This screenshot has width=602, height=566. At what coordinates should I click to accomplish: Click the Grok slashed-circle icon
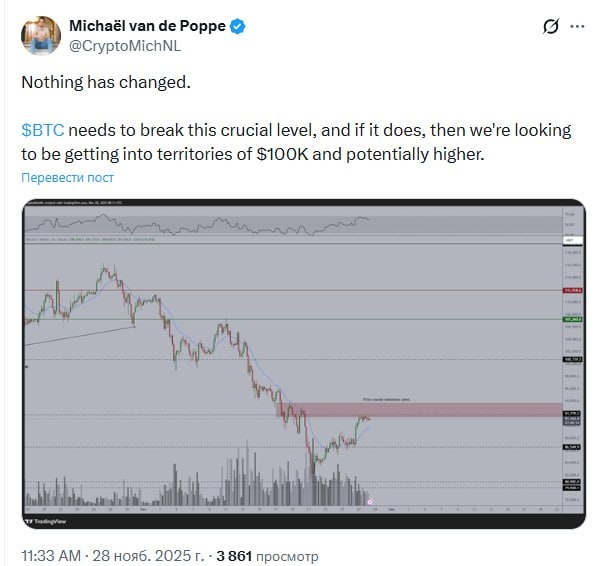point(551,26)
